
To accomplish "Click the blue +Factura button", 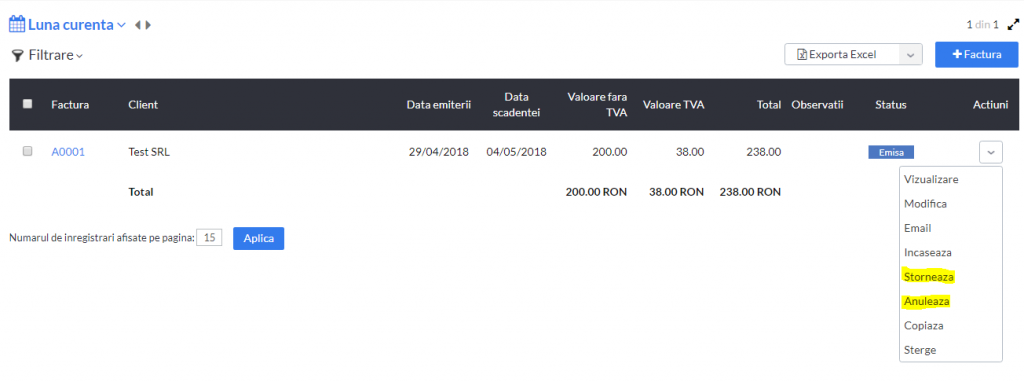I will click(976, 55).
